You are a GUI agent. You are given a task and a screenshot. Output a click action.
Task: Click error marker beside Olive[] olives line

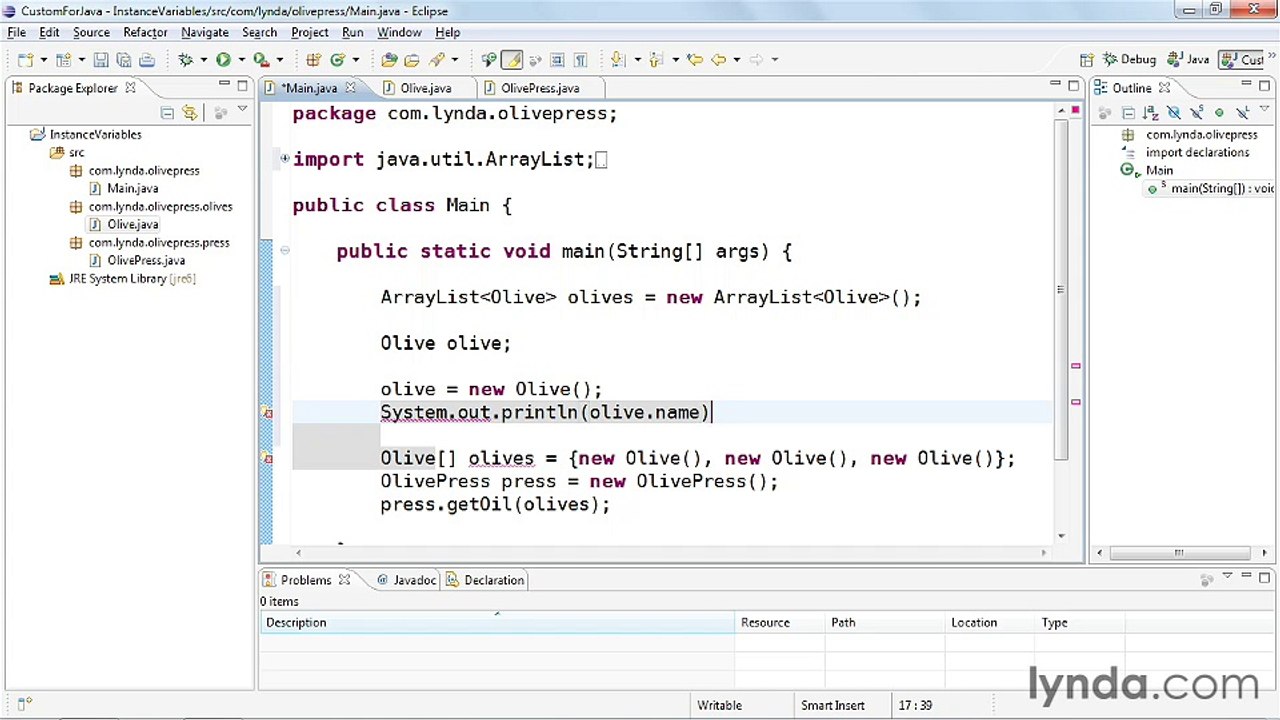[x=267, y=458]
